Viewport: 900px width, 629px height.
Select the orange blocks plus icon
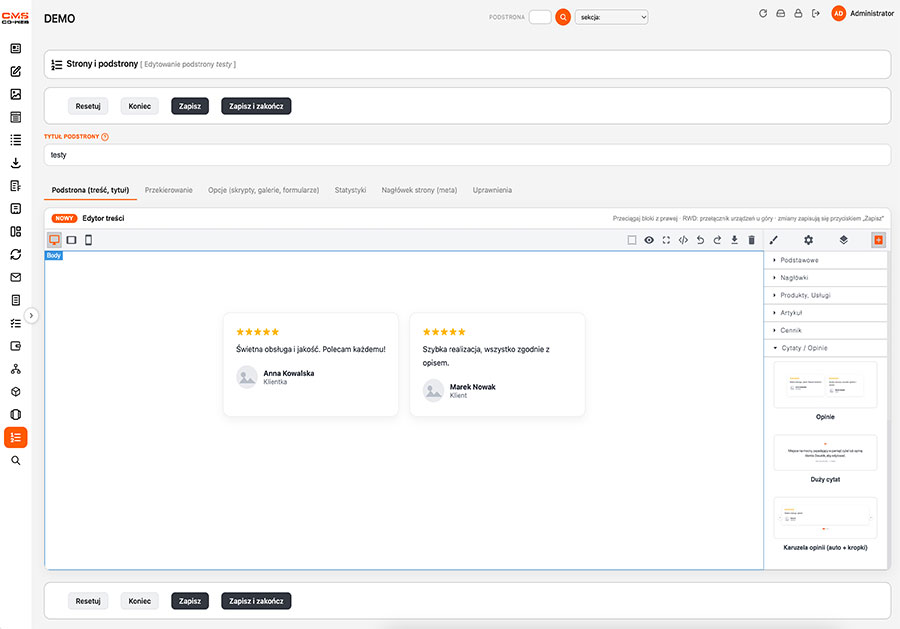[878, 240]
